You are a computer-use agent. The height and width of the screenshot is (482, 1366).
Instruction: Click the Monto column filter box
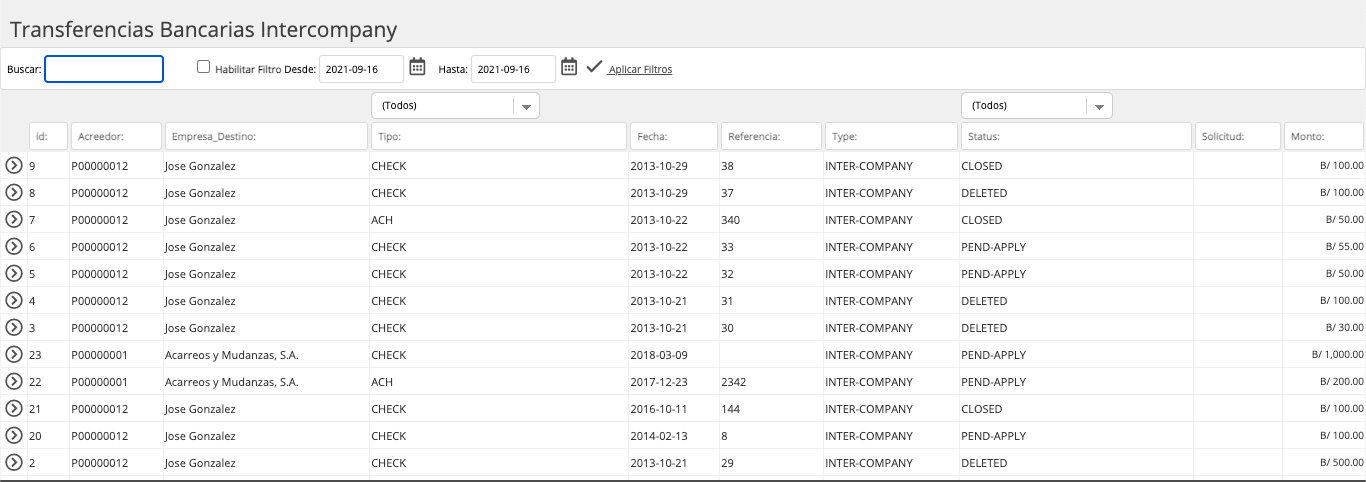[x=1324, y=136]
